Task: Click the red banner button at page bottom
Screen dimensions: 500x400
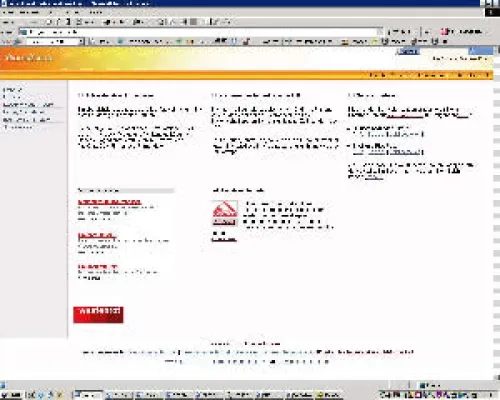Action: [98, 315]
